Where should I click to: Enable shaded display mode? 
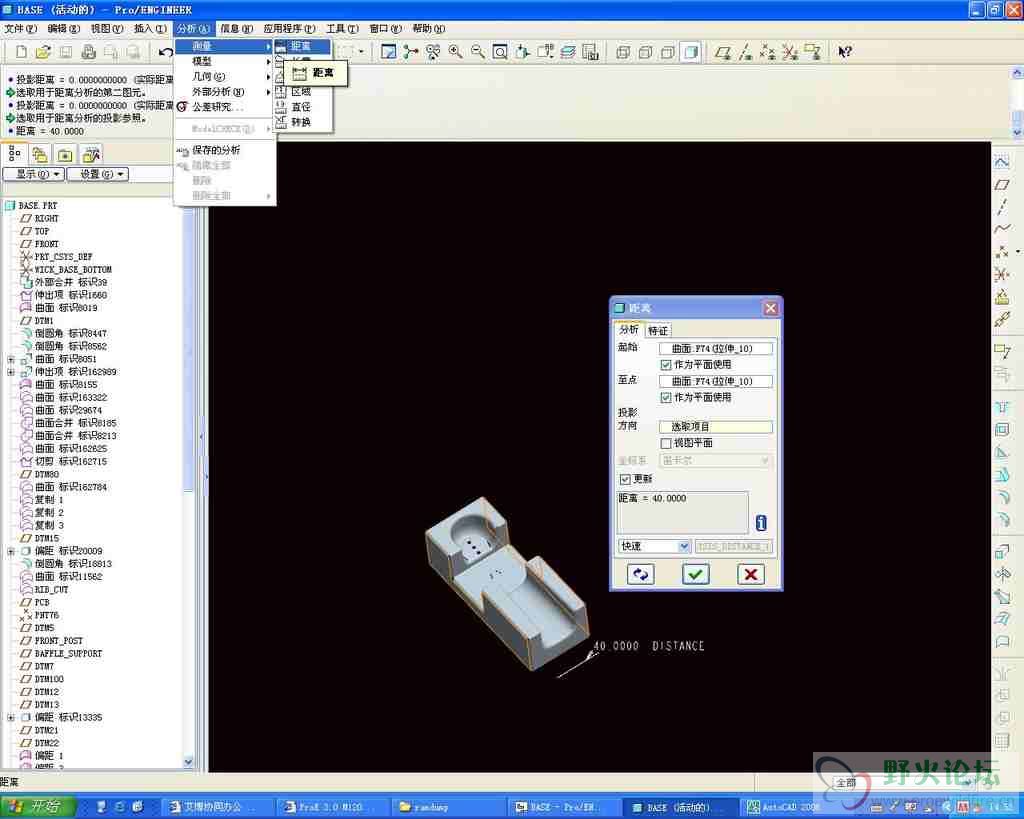(x=691, y=52)
